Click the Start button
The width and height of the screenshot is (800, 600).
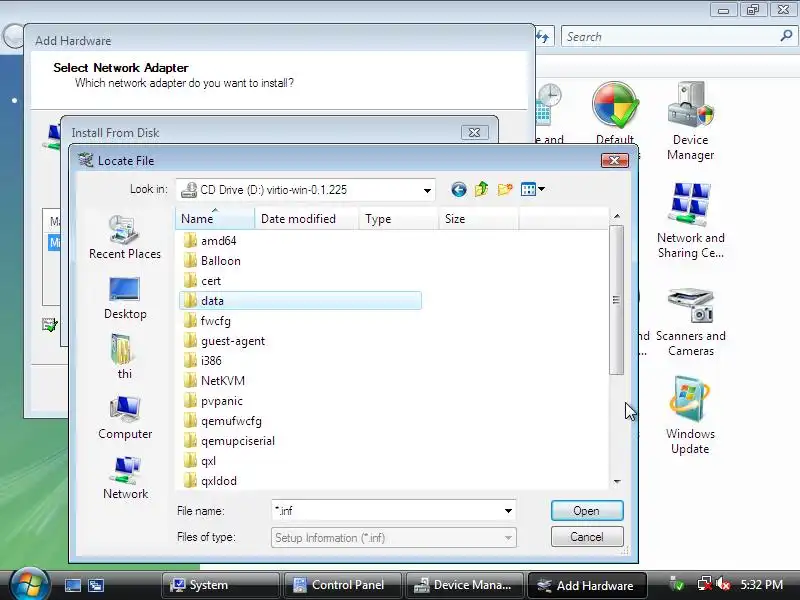point(29,584)
